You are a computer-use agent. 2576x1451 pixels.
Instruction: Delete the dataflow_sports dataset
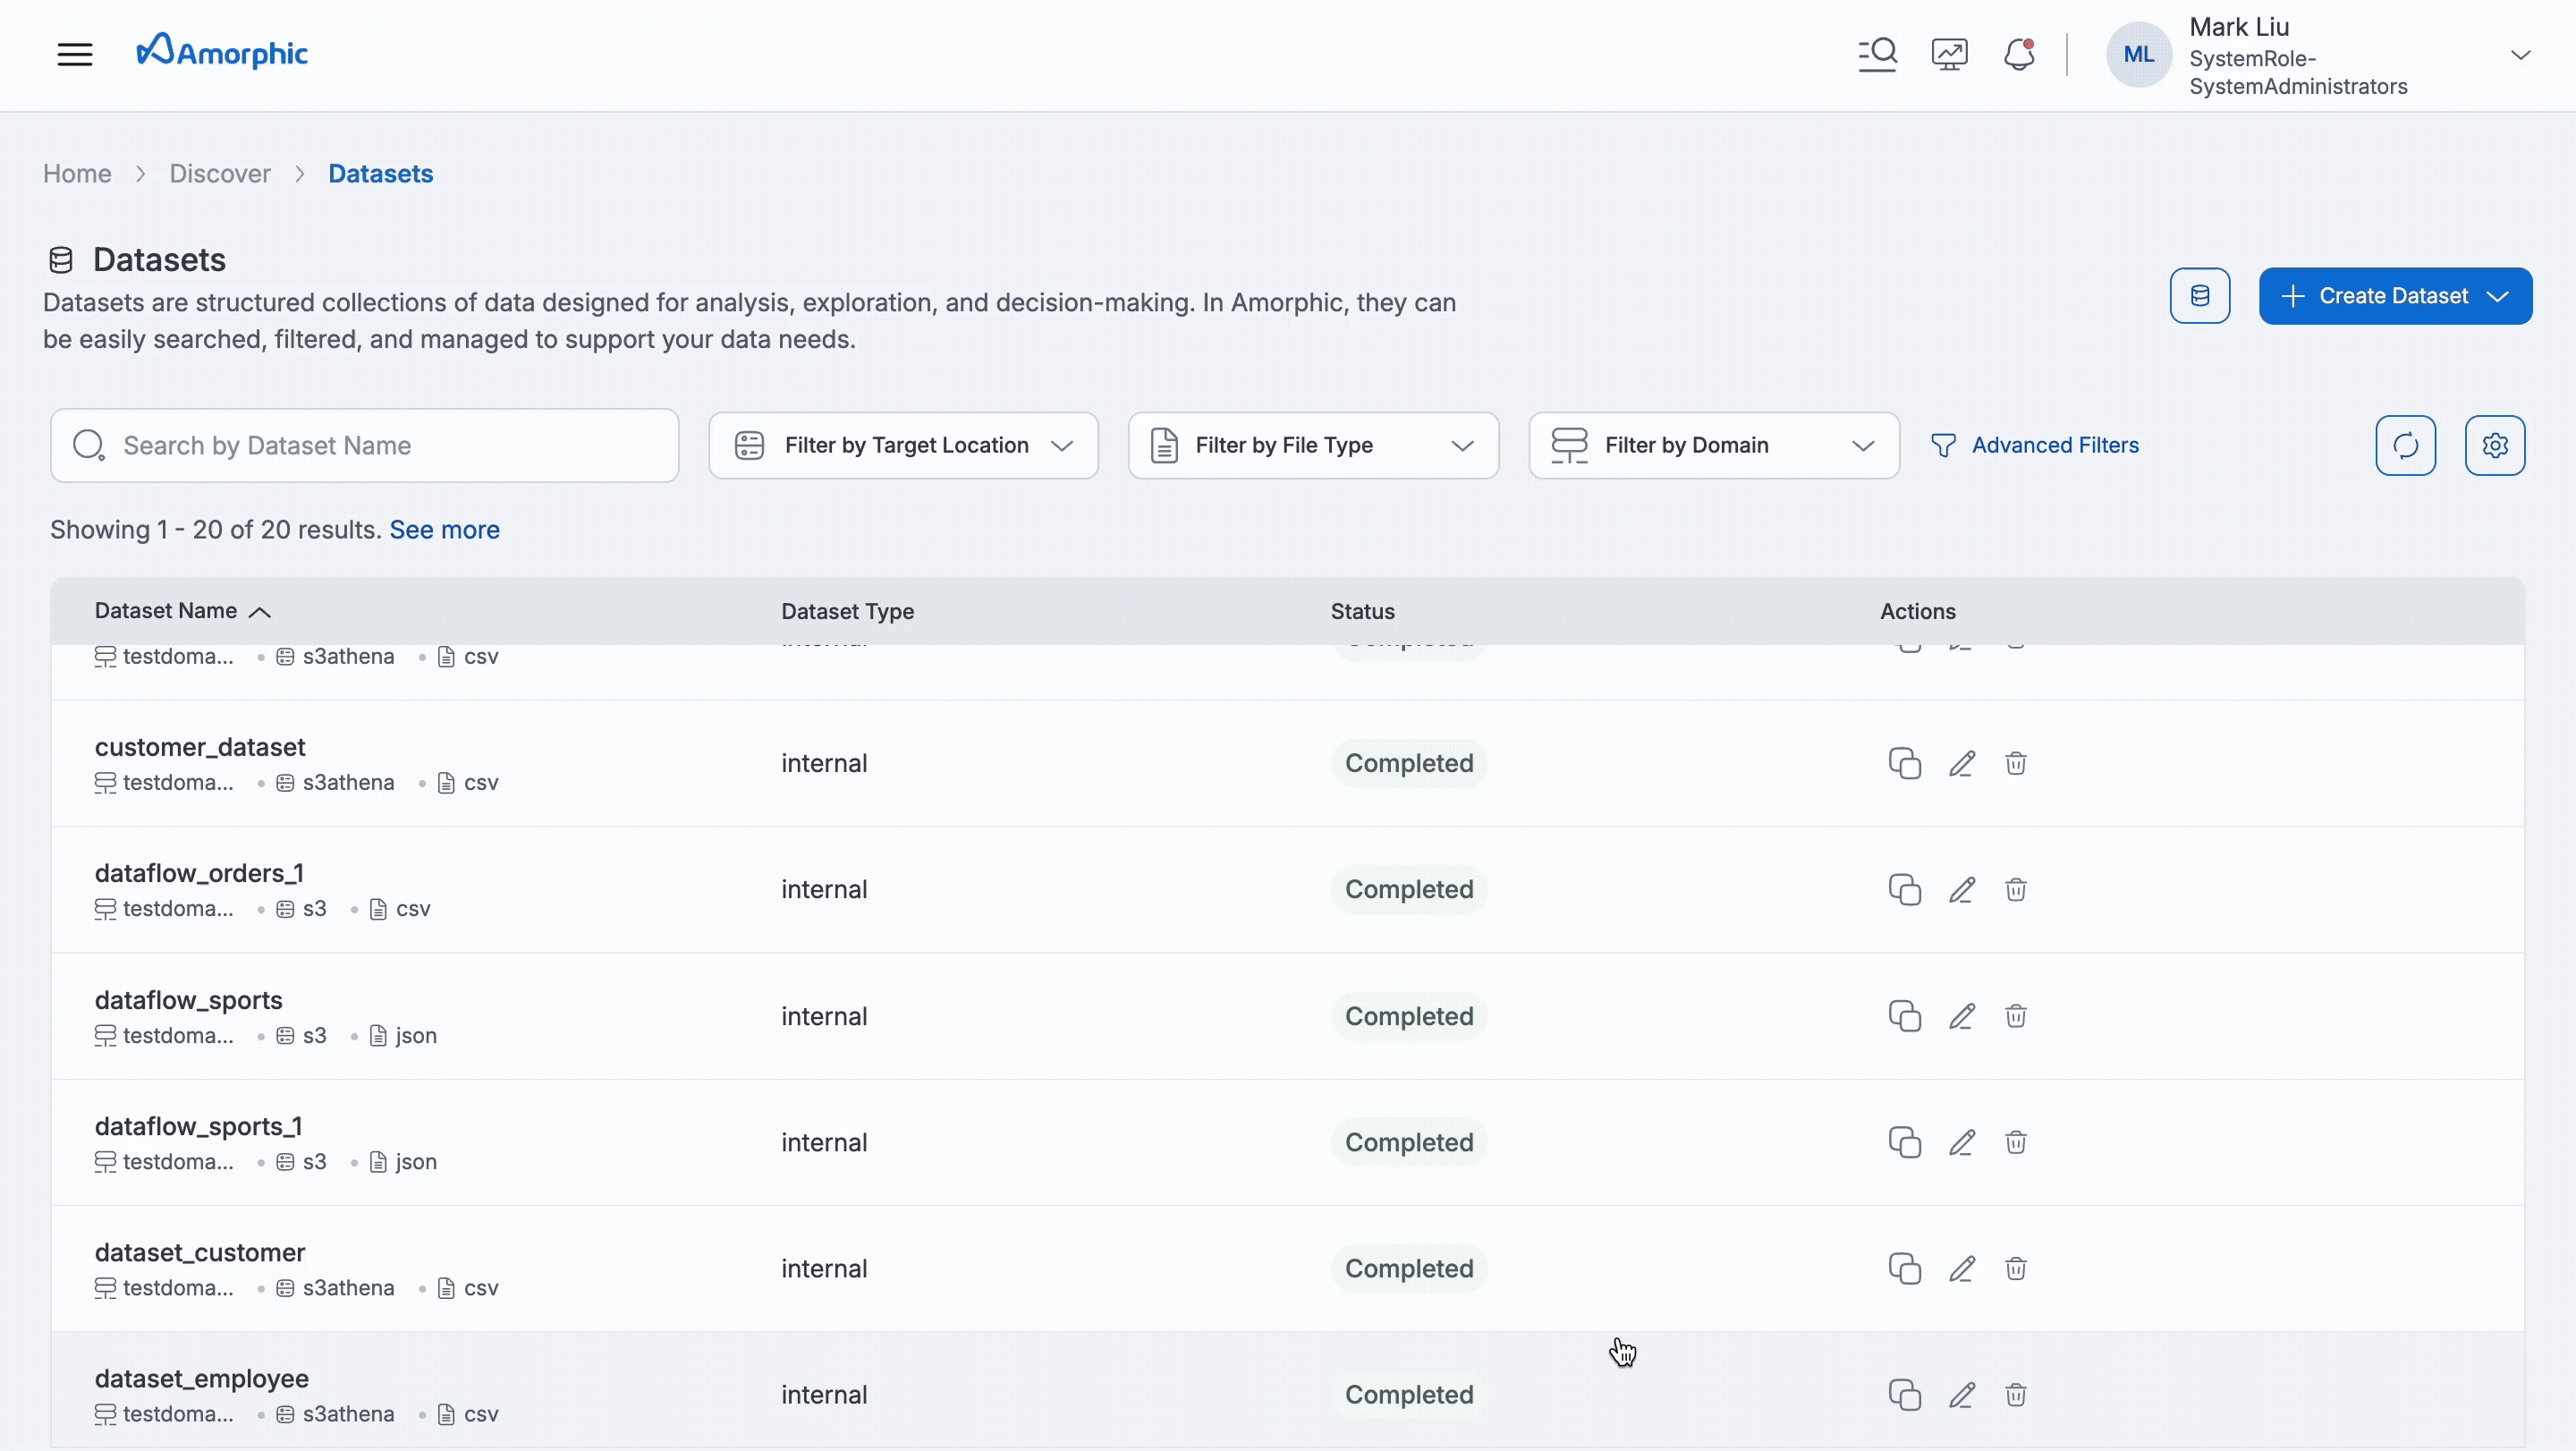tap(2015, 1016)
